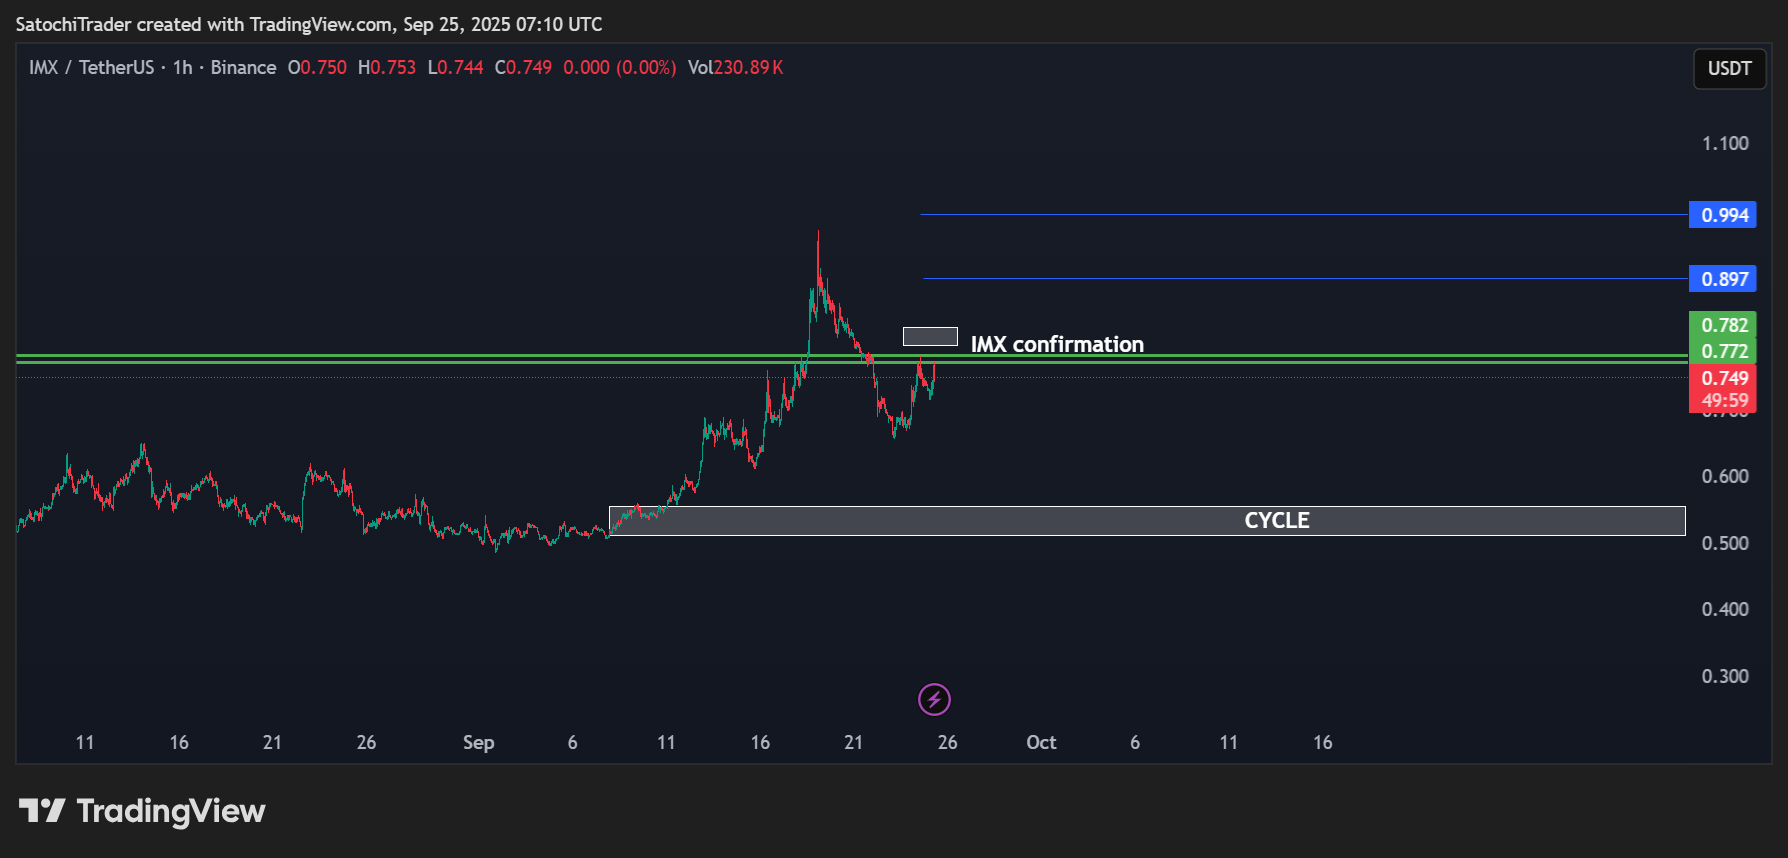Click the C0.749 close value
Screen dimensions: 1788x858
[x=523, y=67]
